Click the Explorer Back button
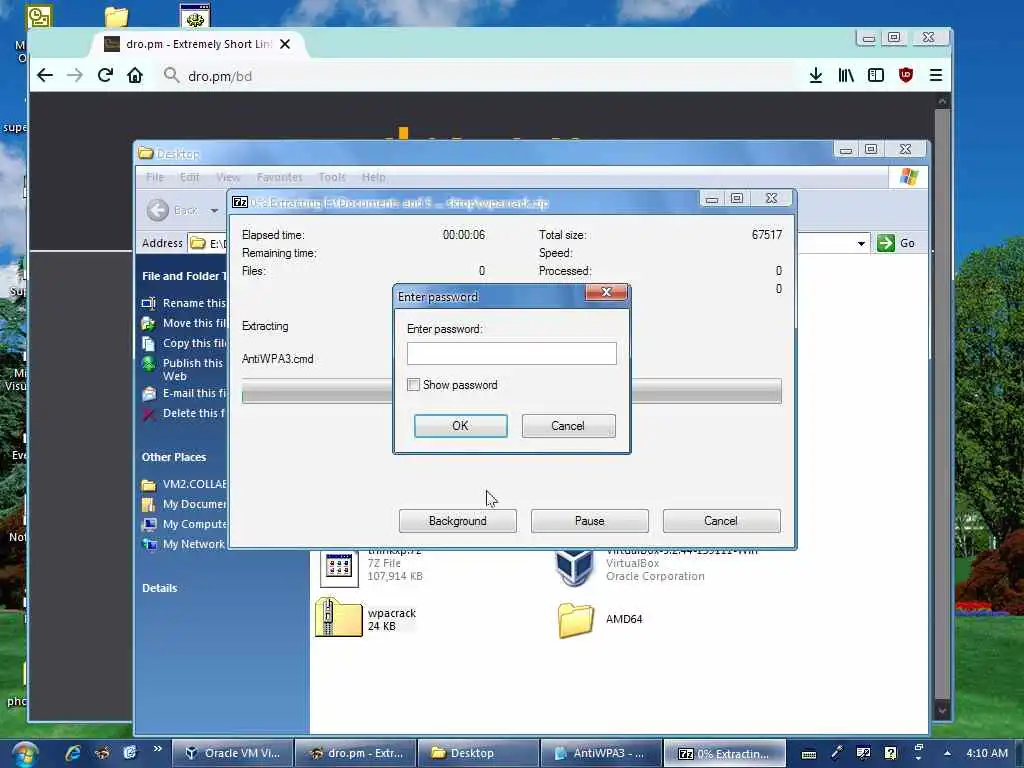 coord(172,210)
